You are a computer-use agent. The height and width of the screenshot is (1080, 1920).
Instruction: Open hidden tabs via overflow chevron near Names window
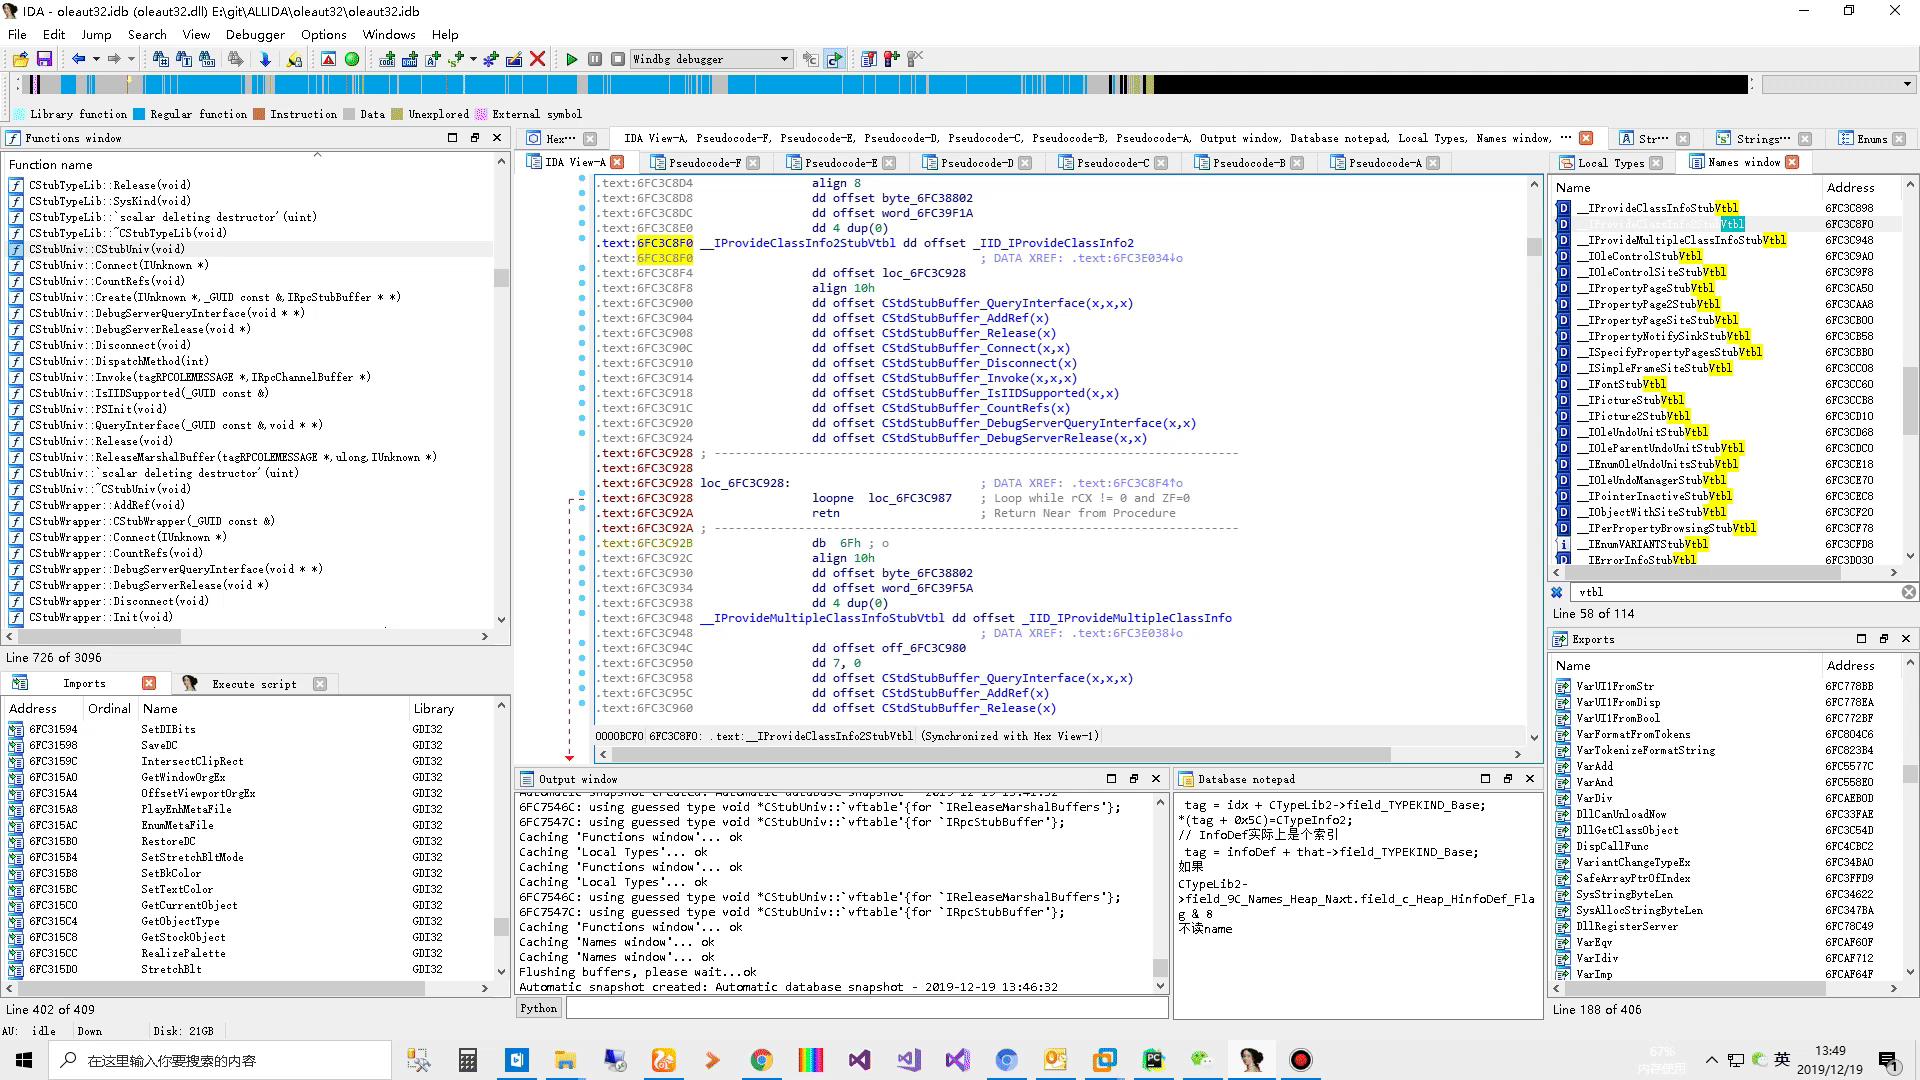pyautogui.click(x=1565, y=138)
